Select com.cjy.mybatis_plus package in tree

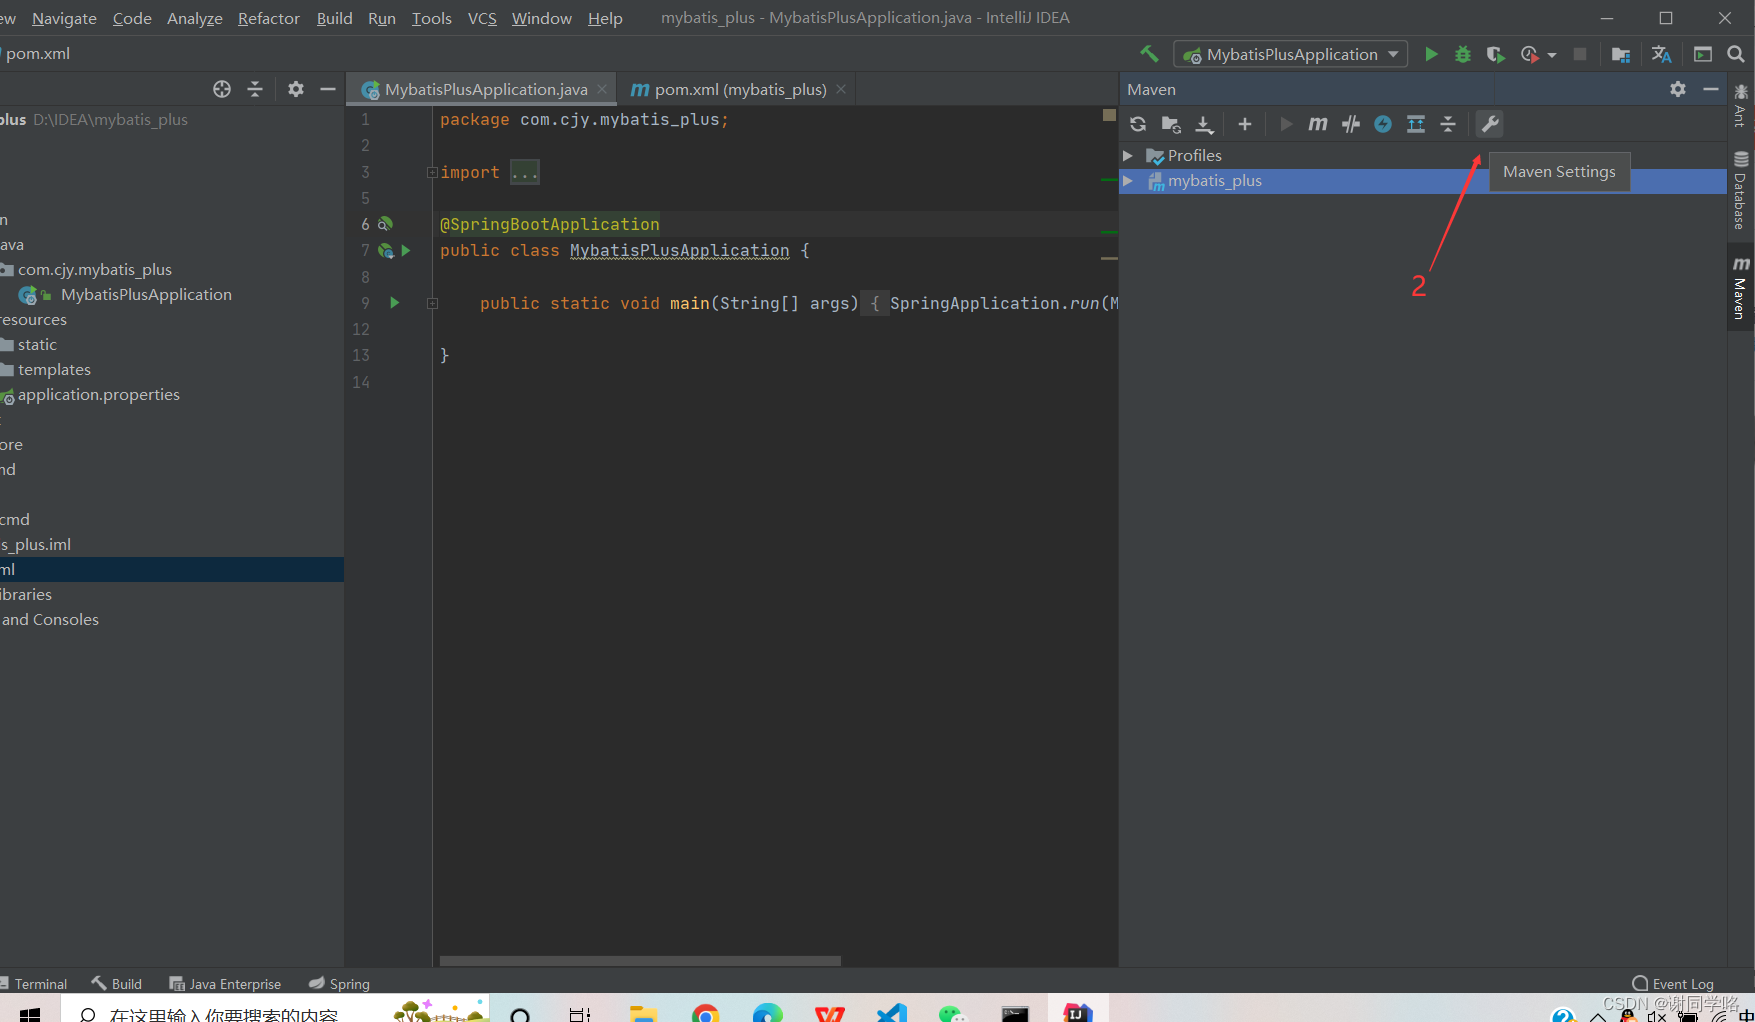[95, 269]
